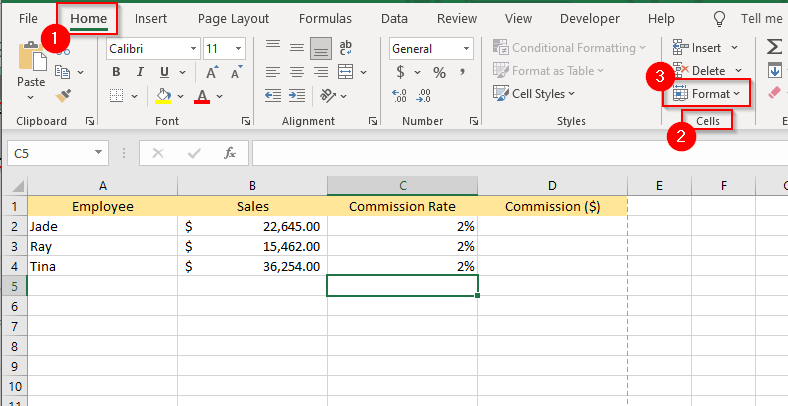Toggle Italic text formatting

(140, 72)
